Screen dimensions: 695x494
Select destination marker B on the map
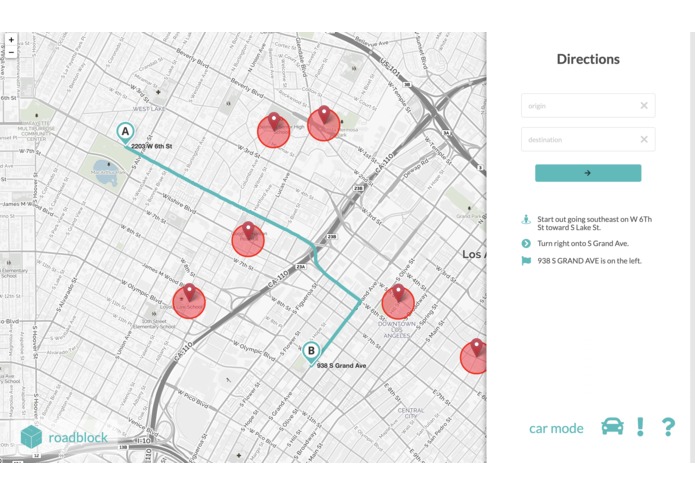(311, 353)
